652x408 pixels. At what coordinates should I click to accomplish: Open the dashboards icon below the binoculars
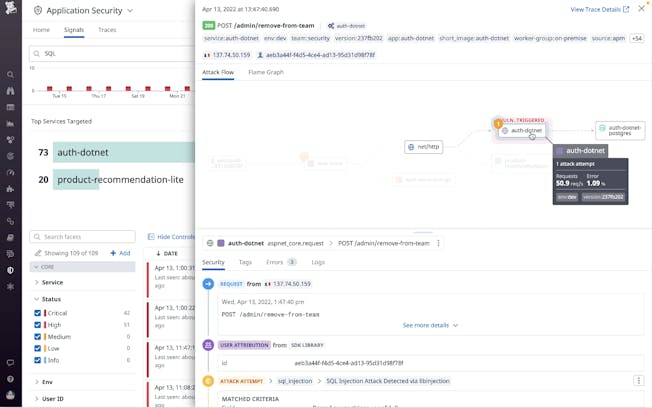tap(10, 107)
